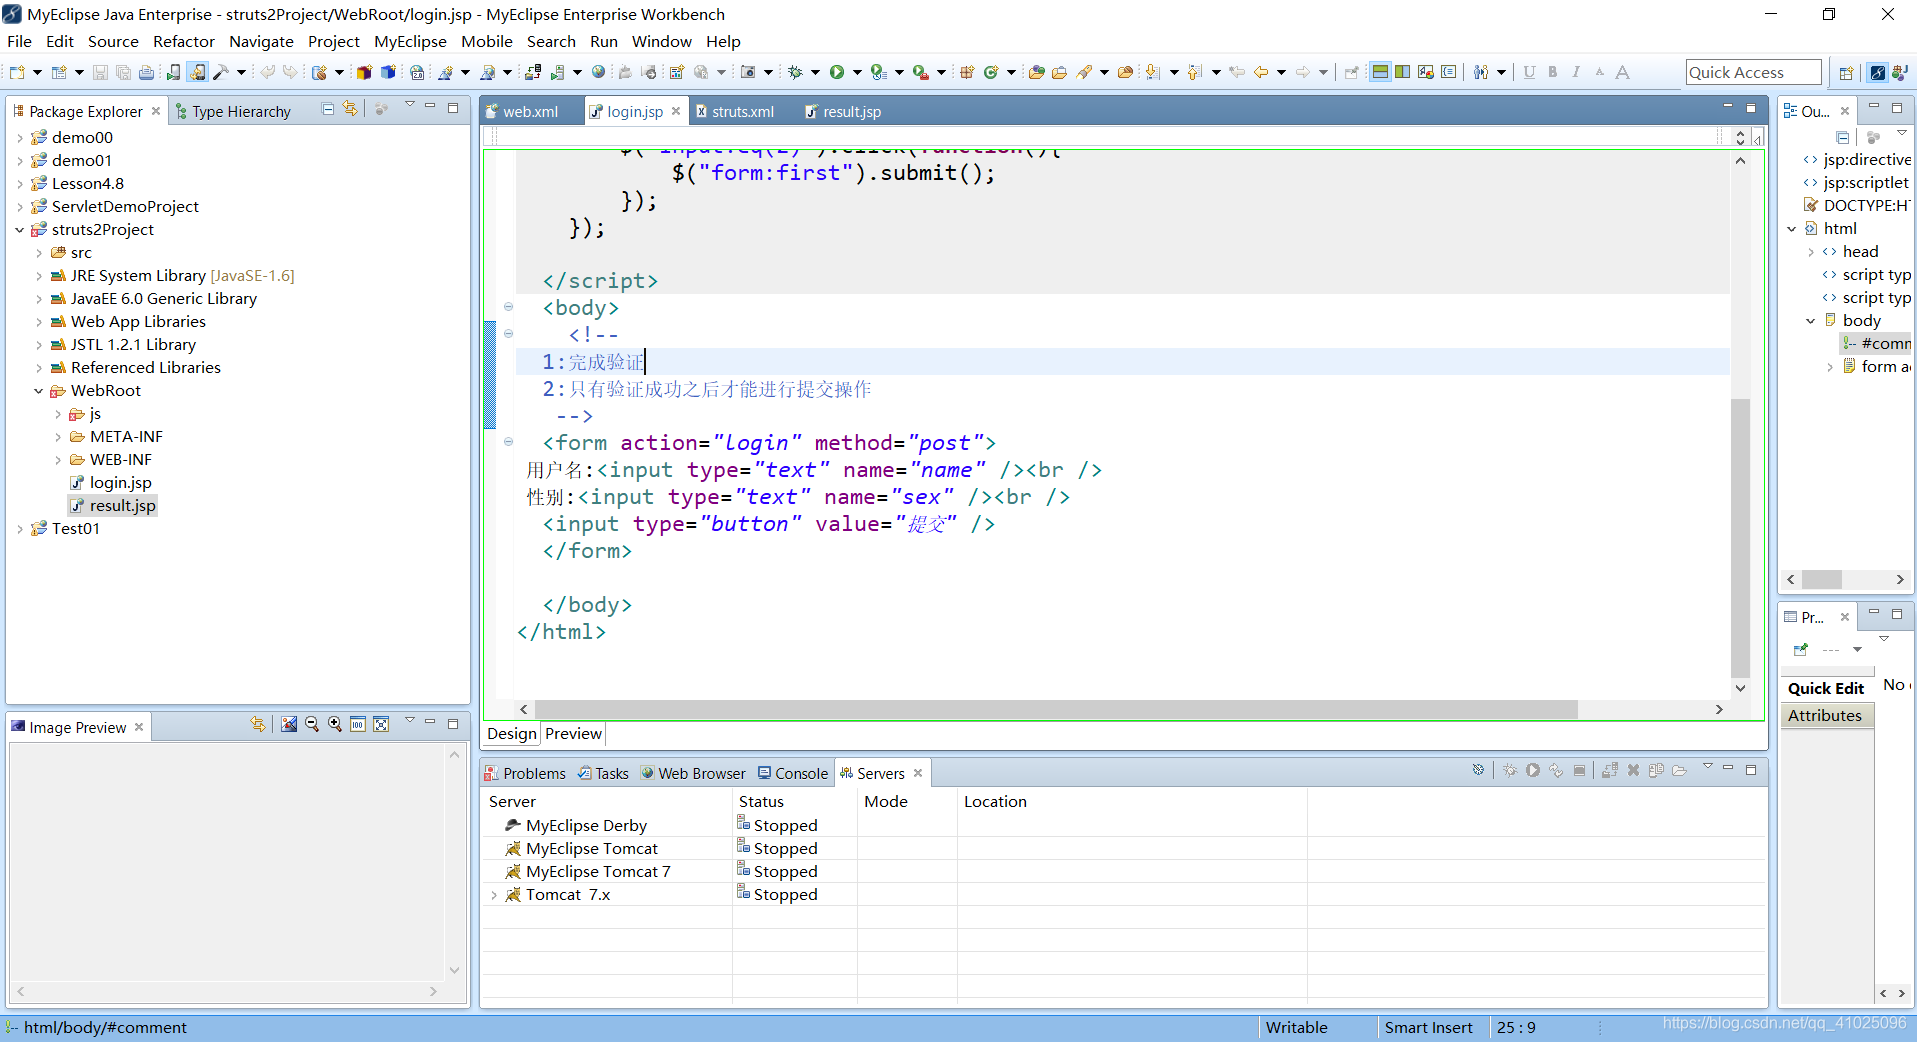1917x1042 pixels.
Task: Toggle the phone deploy icon highlighted in toolbar
Action: pos(197,72)
